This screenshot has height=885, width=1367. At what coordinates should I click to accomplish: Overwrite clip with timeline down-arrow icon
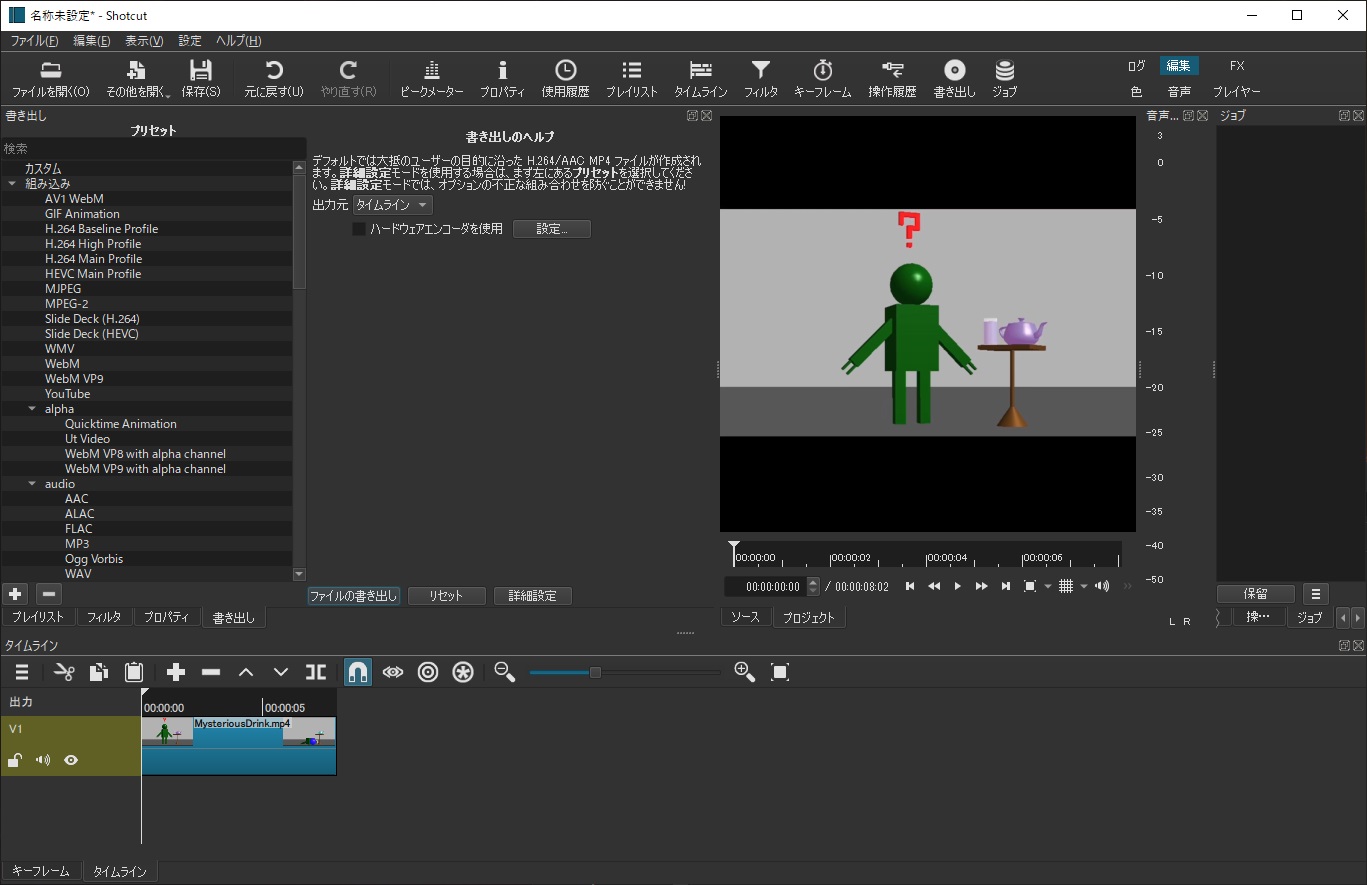pos(281,672)
